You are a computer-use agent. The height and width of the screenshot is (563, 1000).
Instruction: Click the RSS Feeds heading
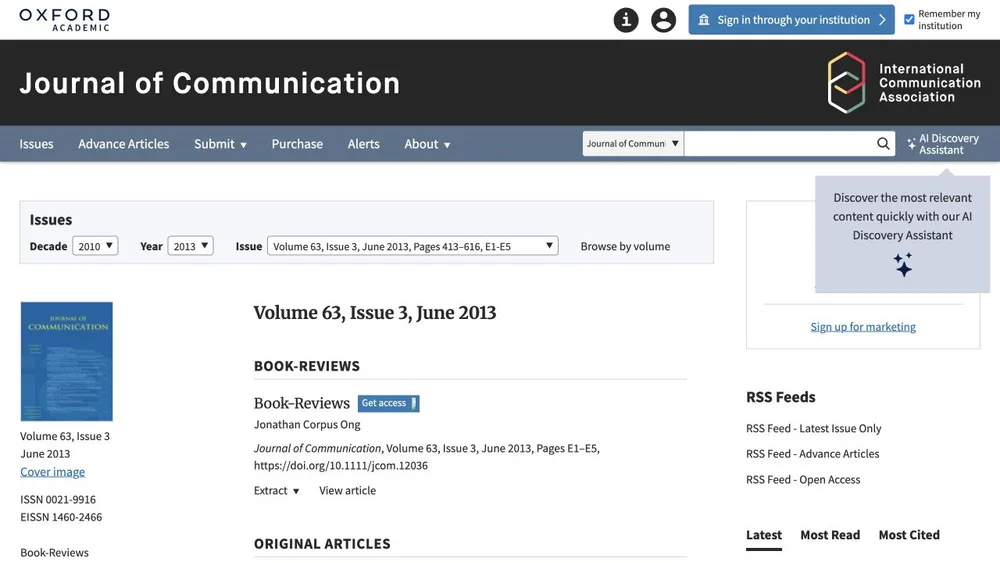click(781, 397)
